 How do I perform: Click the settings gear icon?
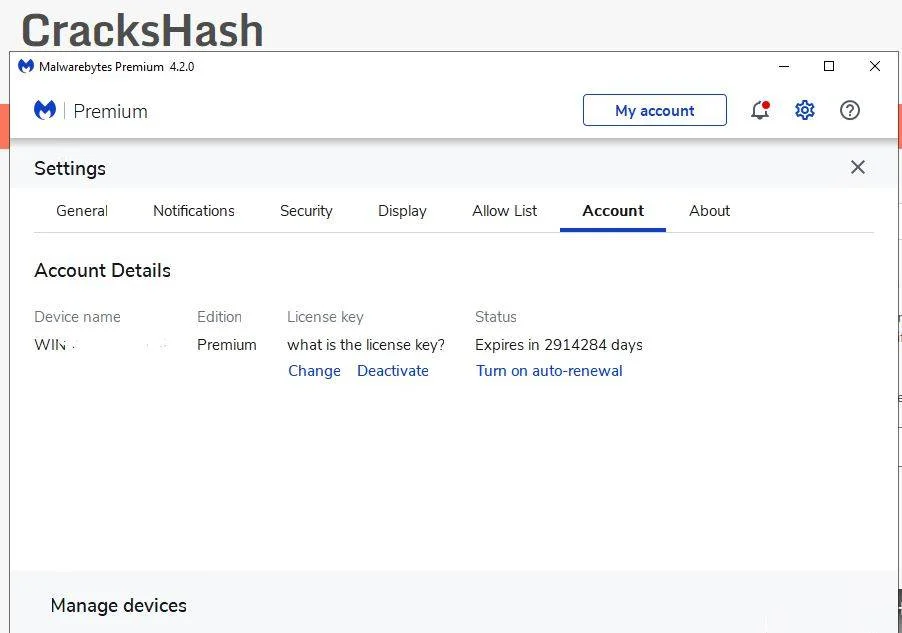coord(805,110)
